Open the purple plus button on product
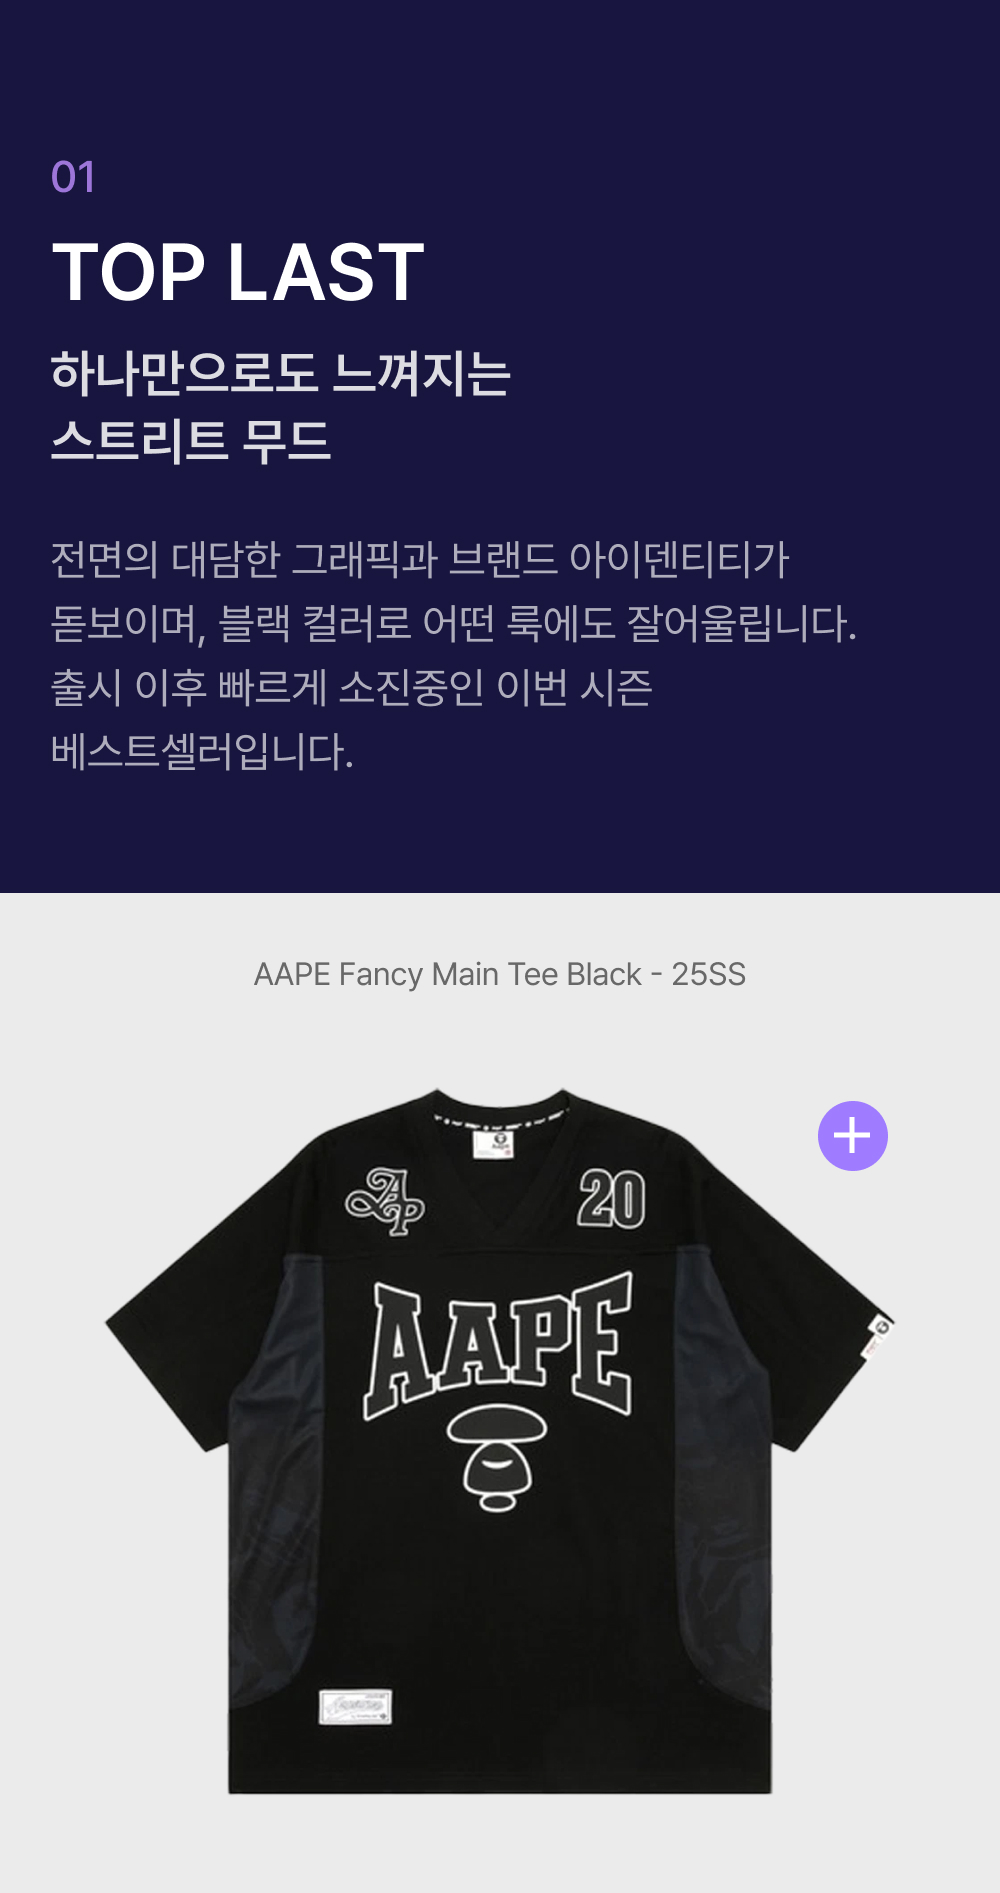Screen dimensions: 1000x1893 coord(852,1136)
